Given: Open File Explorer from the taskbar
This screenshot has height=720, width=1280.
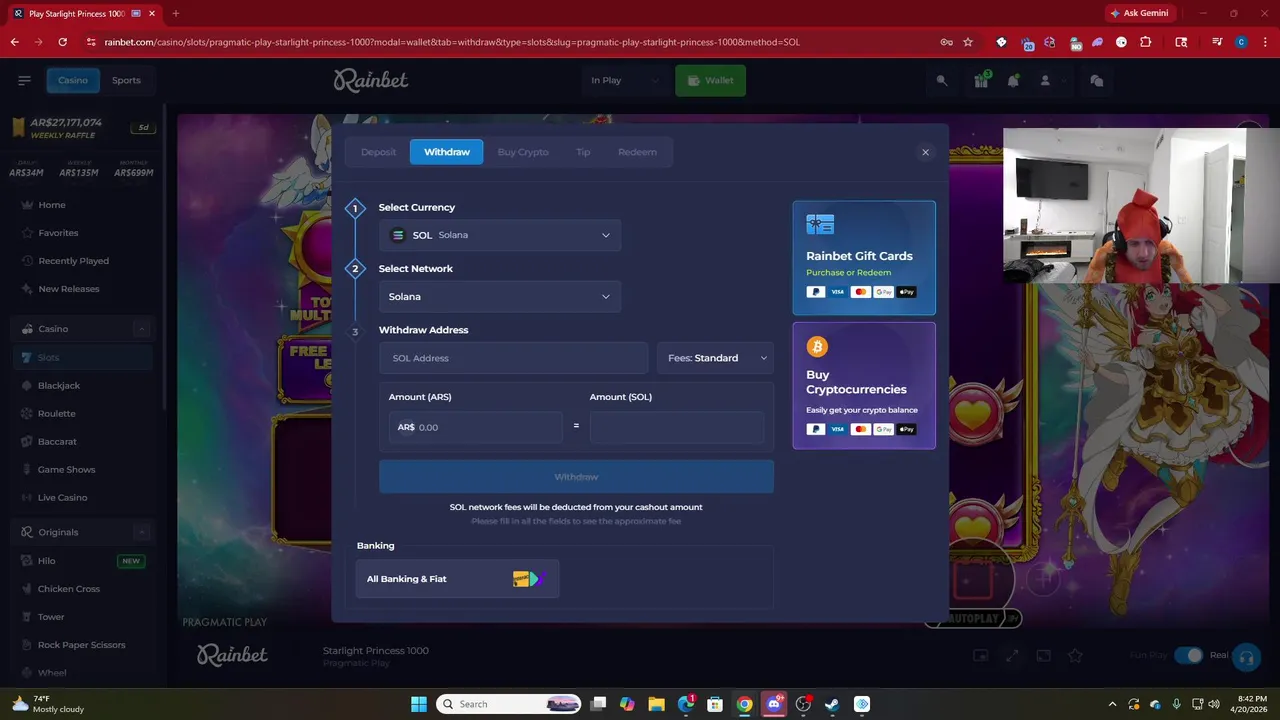Looking at the screenshot, I should (x=656, y=704).
